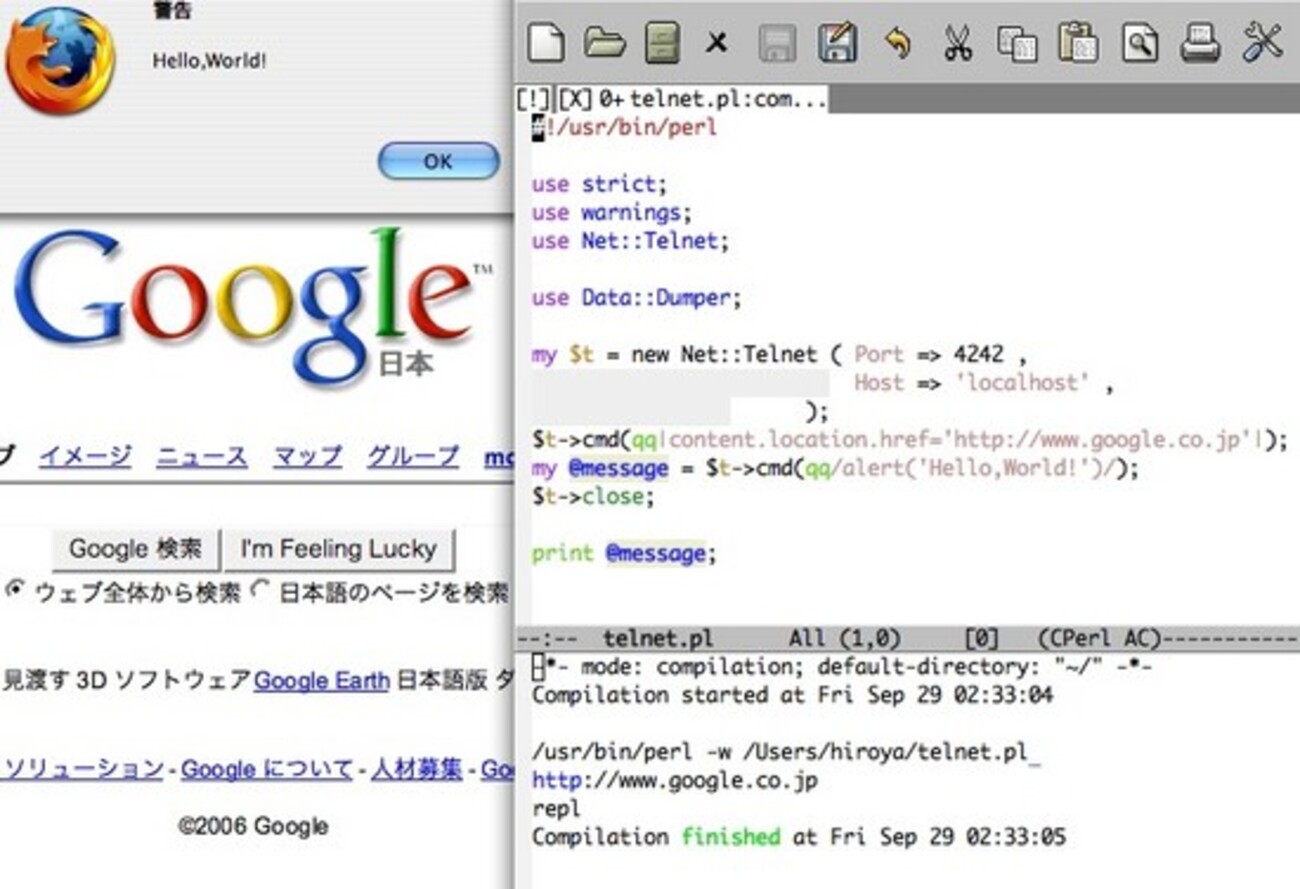Viewport: 1300px width, 889px height.
Task: Click the "print @message;" code line
Action: click(x=624, y=554)
